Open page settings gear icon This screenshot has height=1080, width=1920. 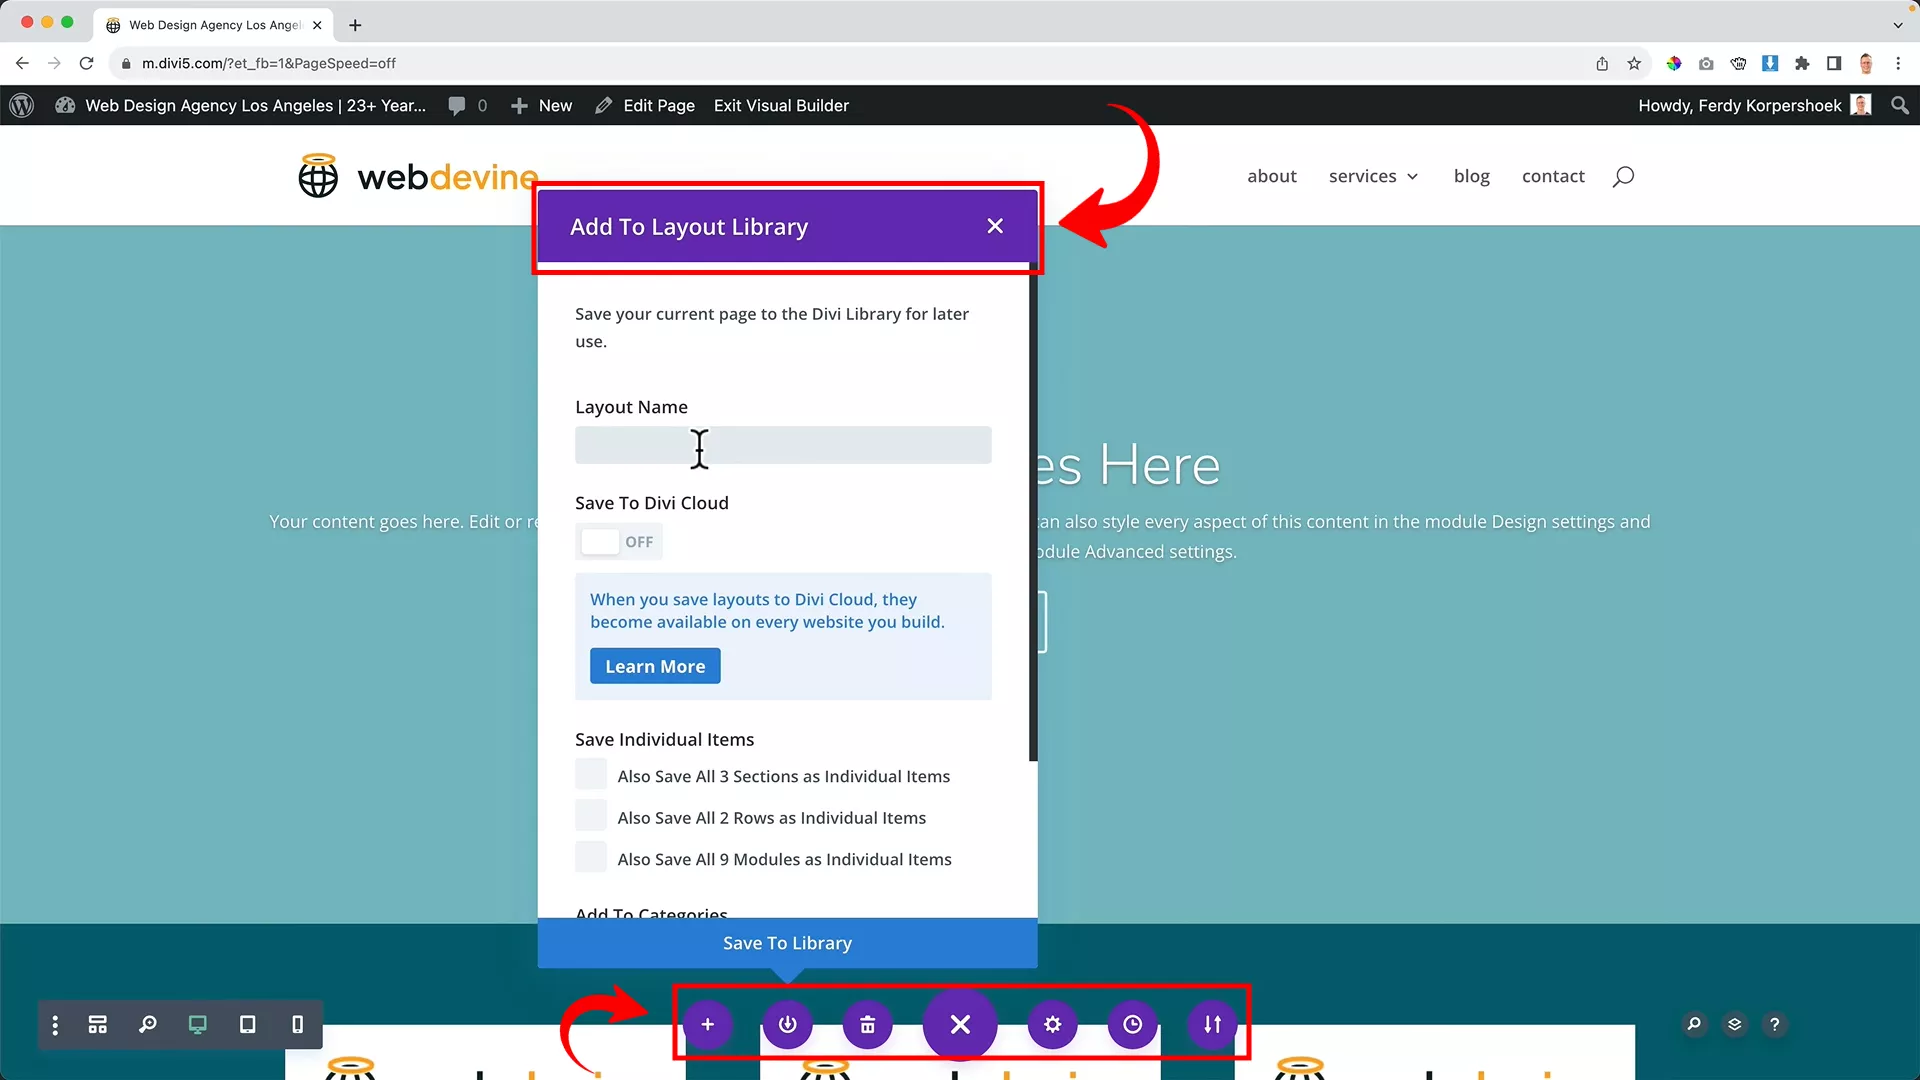click(1052, 1024)
